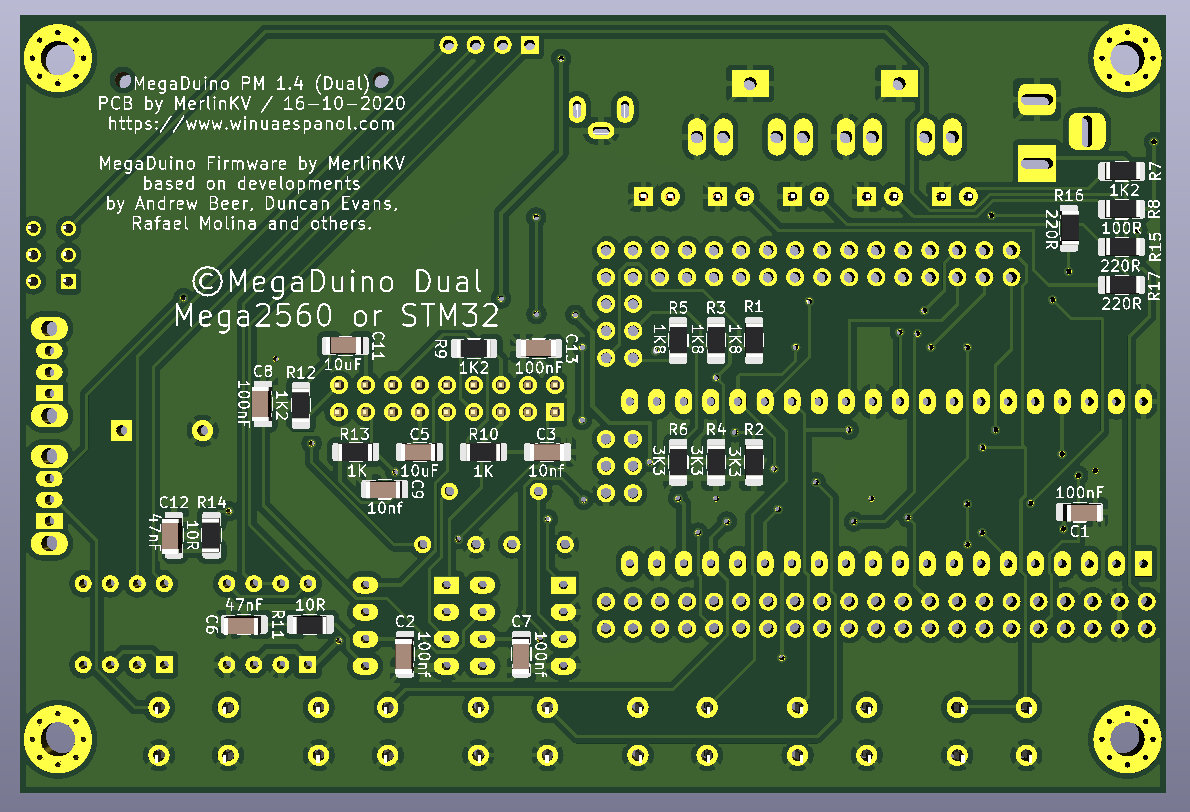Click the top-left corner mounting hole
The image size is (1190, 812).
pos(58,58)
